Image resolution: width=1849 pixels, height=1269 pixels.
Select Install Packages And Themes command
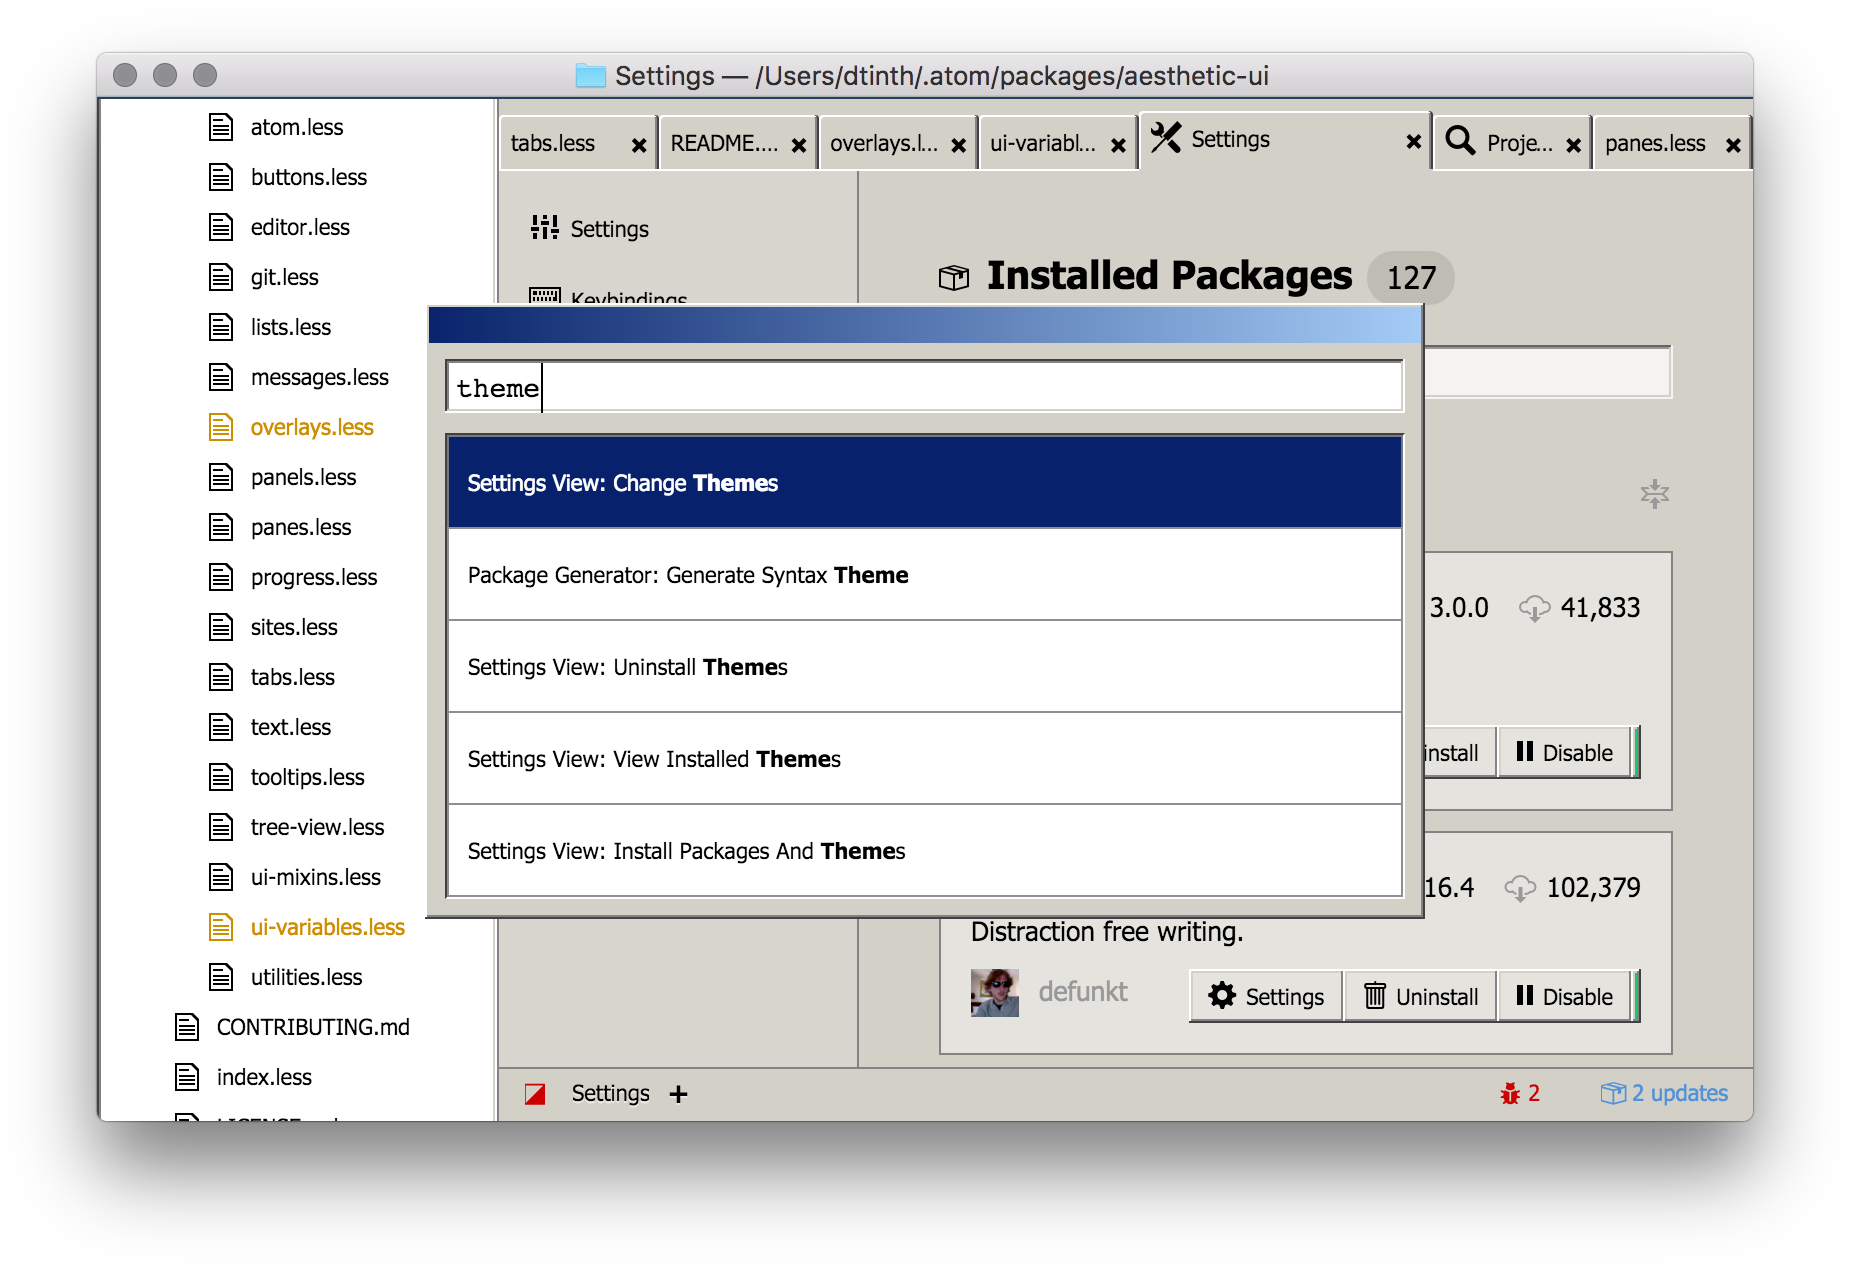925,851
